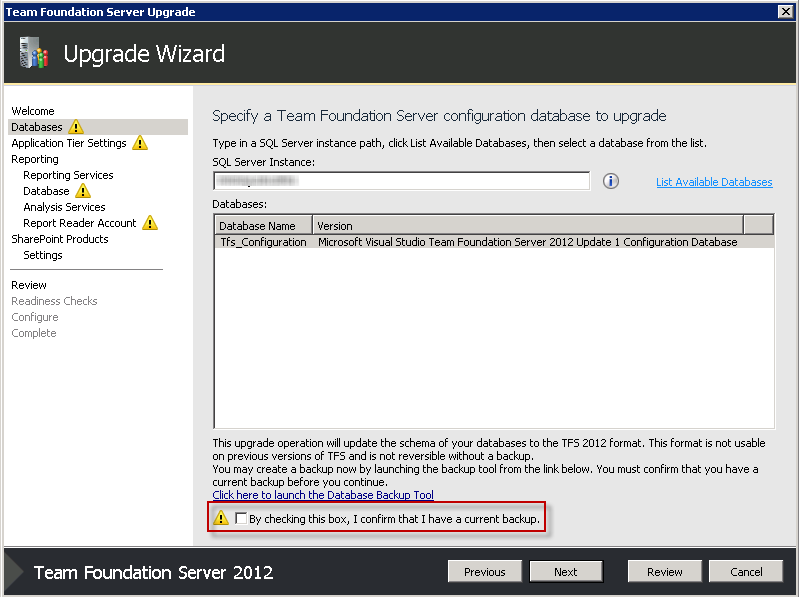Viewport: 799px width, 597px height.
Task: Click warning icon beside Report Reader Account
Action: click(150, 223)
